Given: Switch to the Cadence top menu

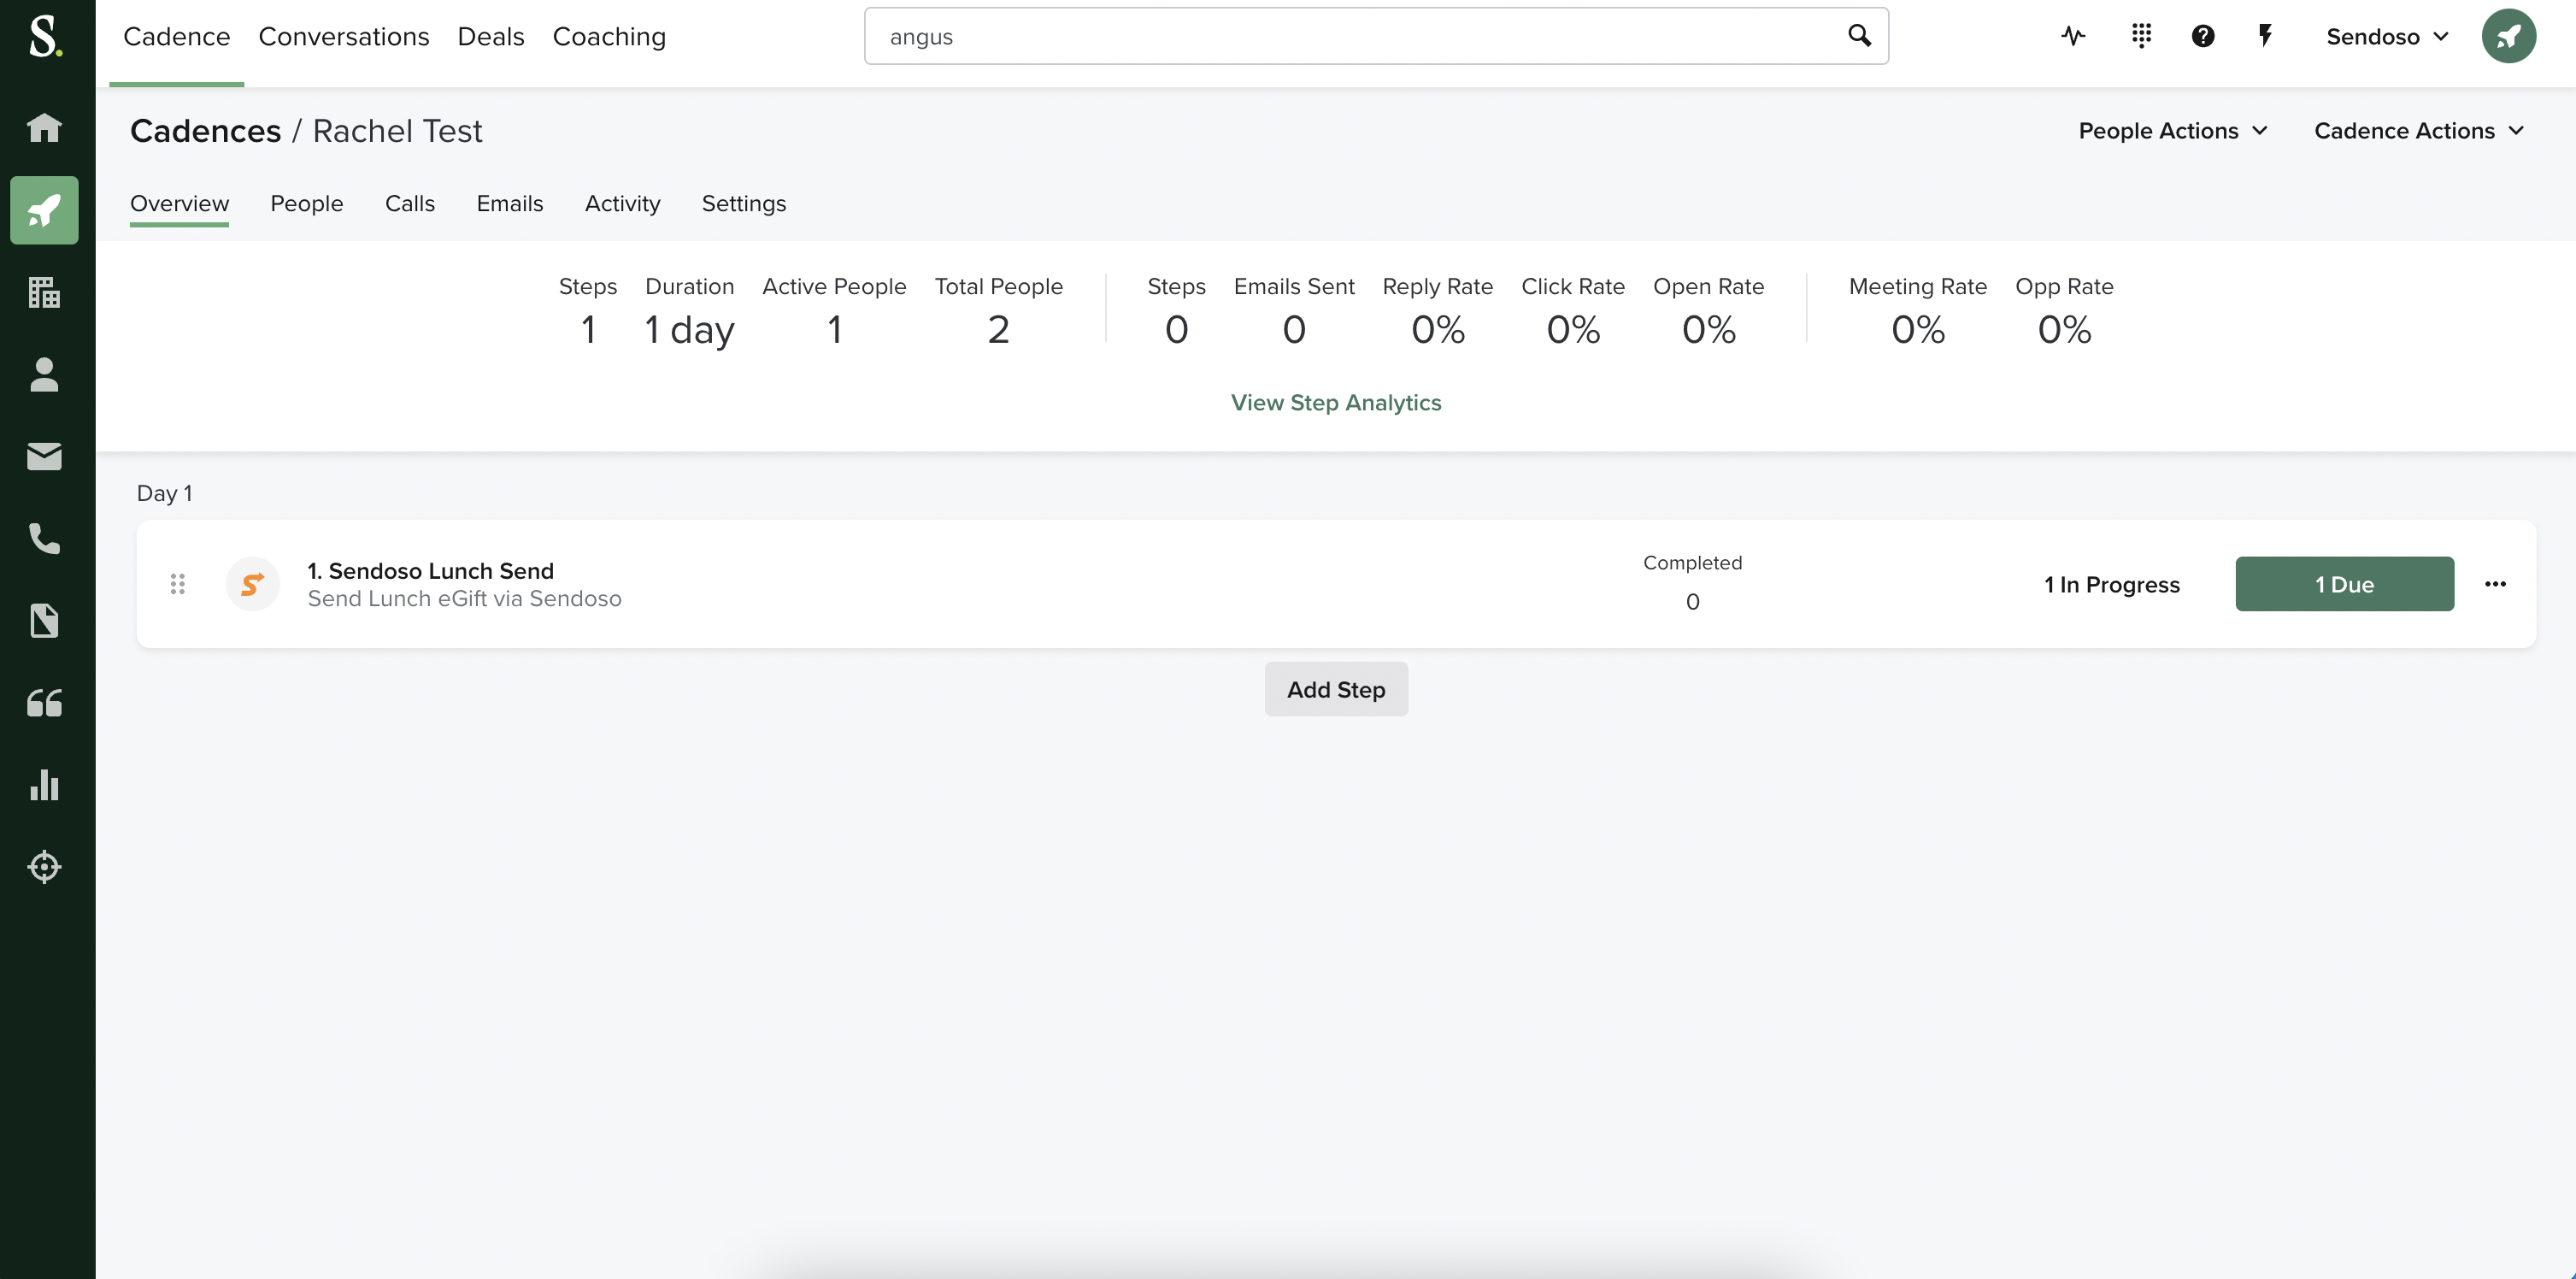Looking at the screenshot, I should tap(177, 37).
